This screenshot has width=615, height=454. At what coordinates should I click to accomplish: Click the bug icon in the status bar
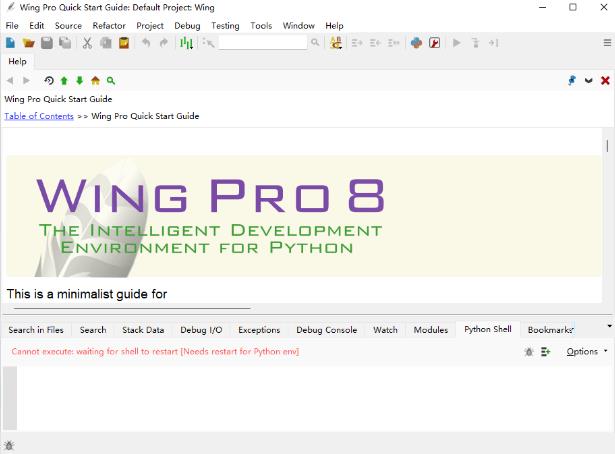9,445
